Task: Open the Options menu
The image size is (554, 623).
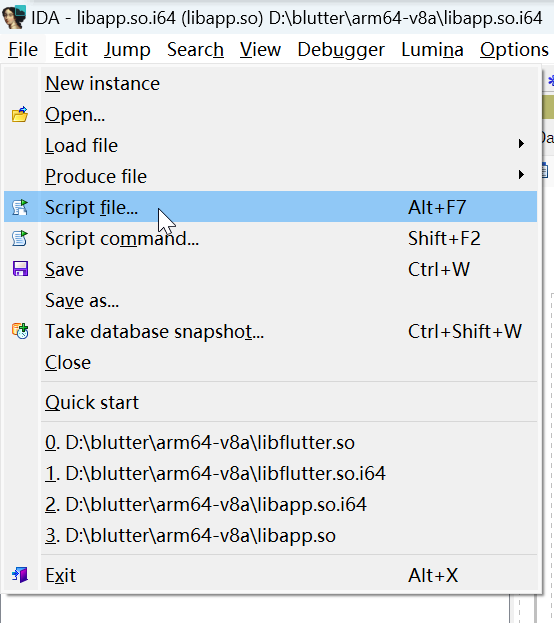Action: tap(514, 50)
